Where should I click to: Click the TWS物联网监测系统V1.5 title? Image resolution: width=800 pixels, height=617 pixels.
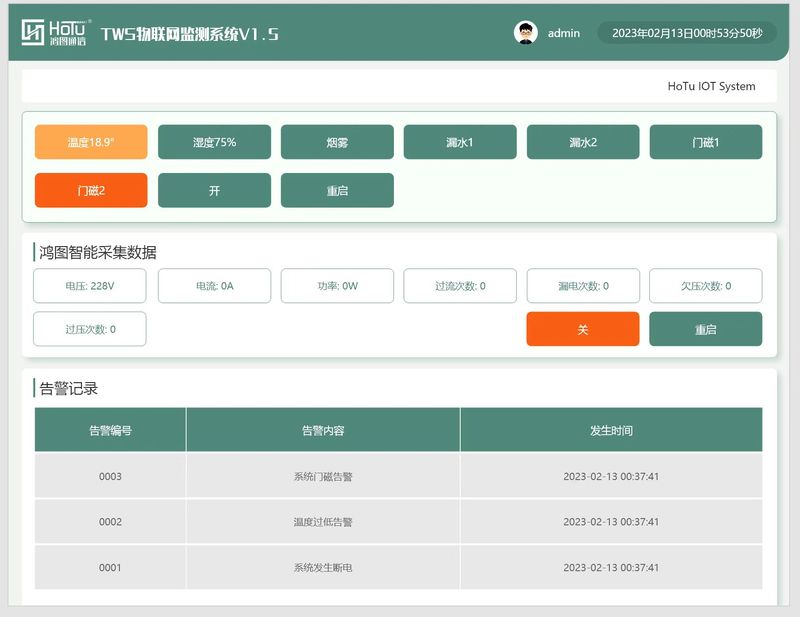(x=190, y=34)
